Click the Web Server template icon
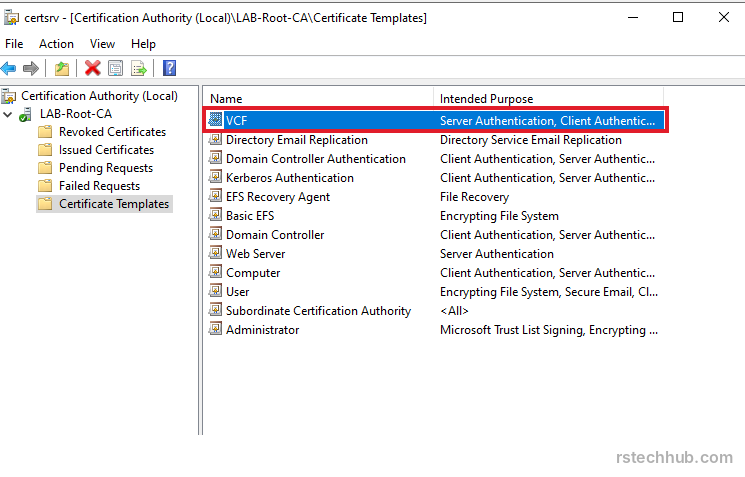 215,253
